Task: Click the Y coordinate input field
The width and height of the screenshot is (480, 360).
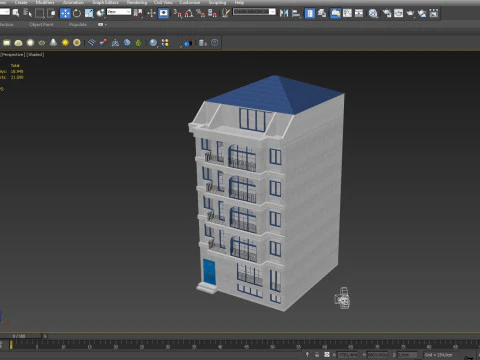Action: (x=377, y=355)
